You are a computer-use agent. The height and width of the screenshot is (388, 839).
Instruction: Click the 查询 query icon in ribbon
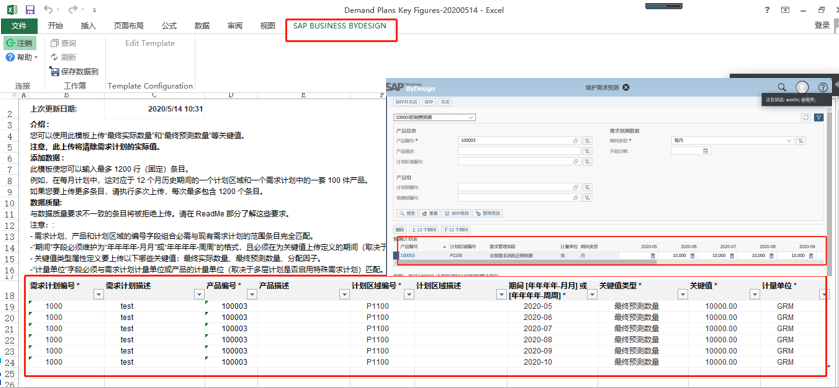tap(54, 43)
